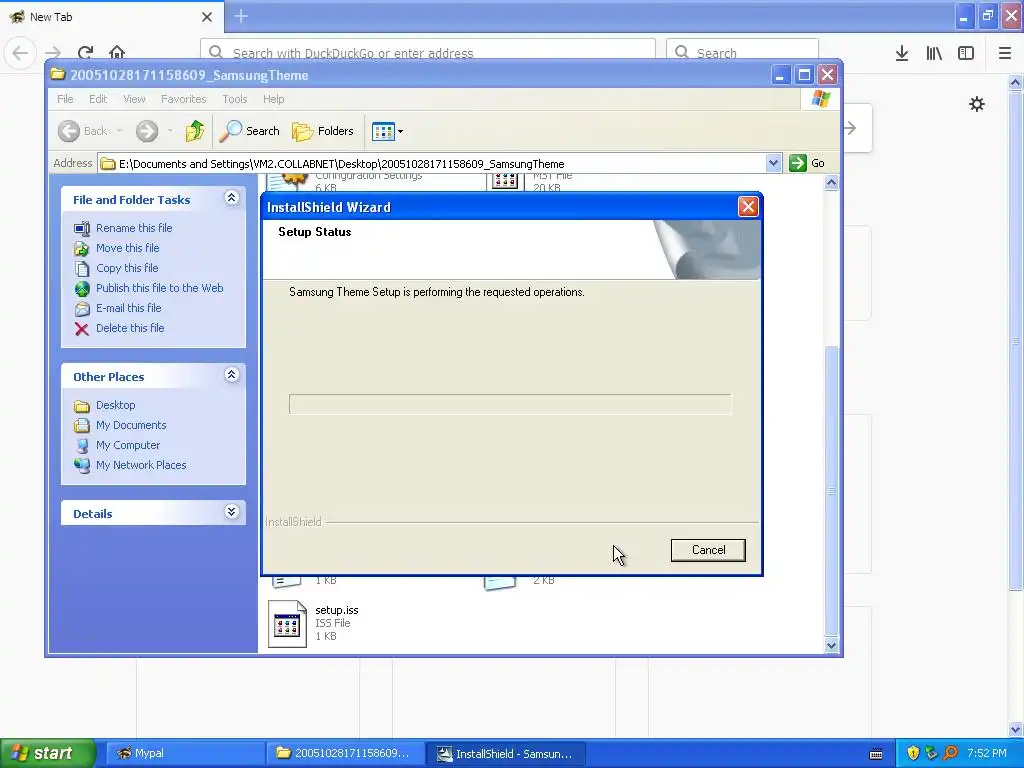Open Edit menu in Explorer window
The height and width of the screenshot is (768, 1024).
(98, 99)
